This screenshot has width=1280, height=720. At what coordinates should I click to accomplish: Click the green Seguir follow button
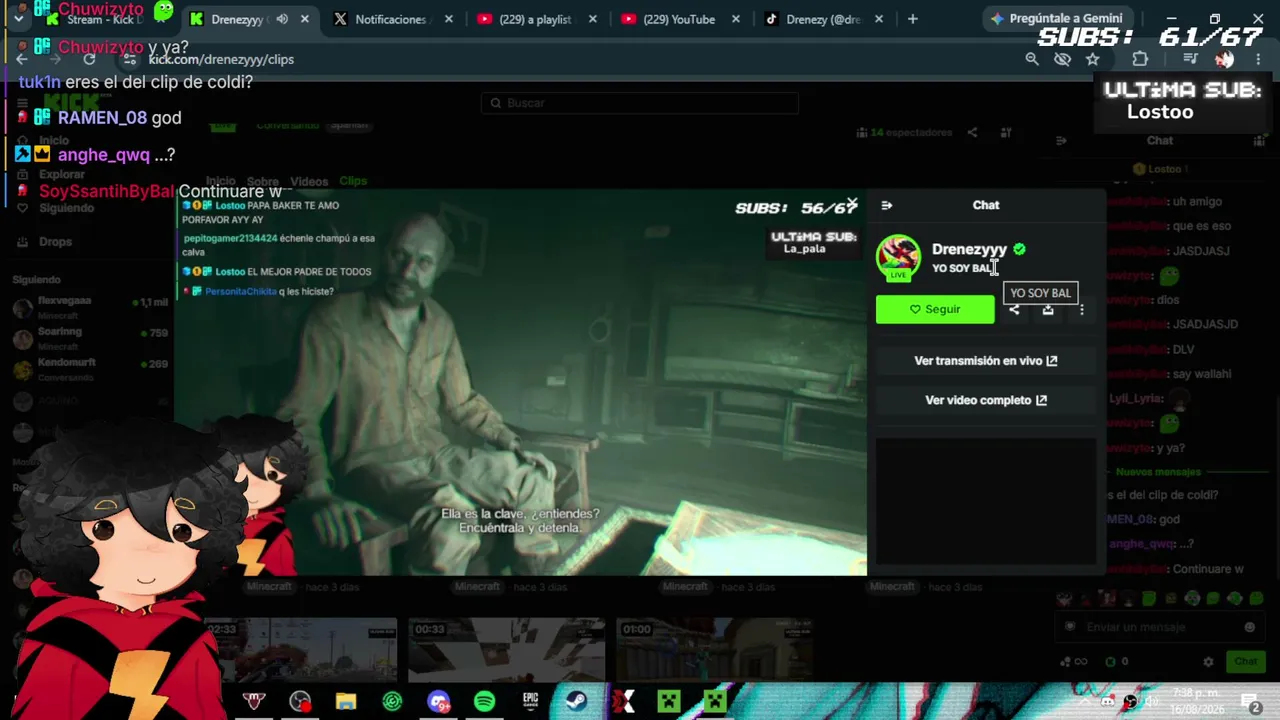tap(935, 310)
